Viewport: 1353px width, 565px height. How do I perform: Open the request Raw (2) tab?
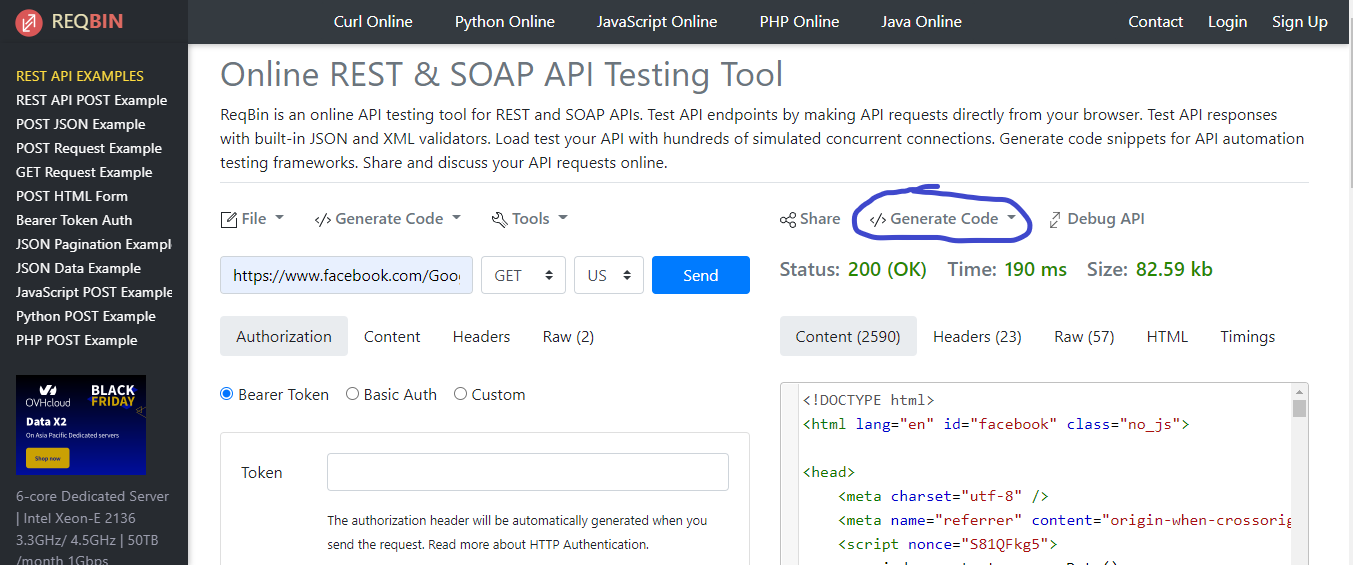click(568, 336)
